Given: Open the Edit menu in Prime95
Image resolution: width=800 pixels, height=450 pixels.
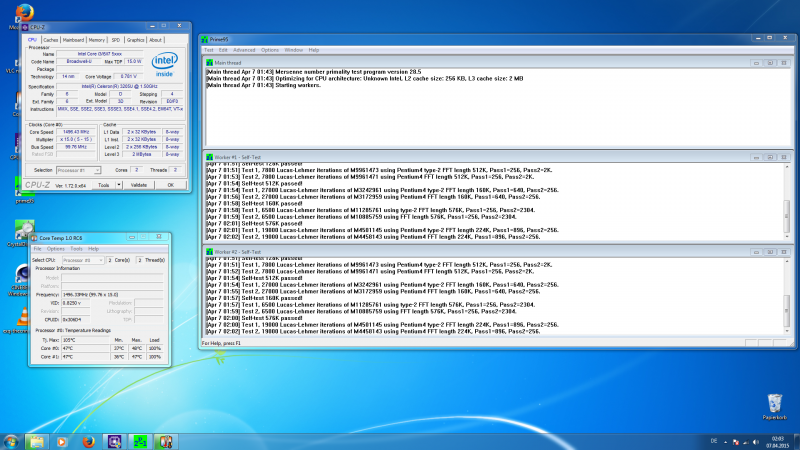Looking at the screenshot, I should point(223,50).
